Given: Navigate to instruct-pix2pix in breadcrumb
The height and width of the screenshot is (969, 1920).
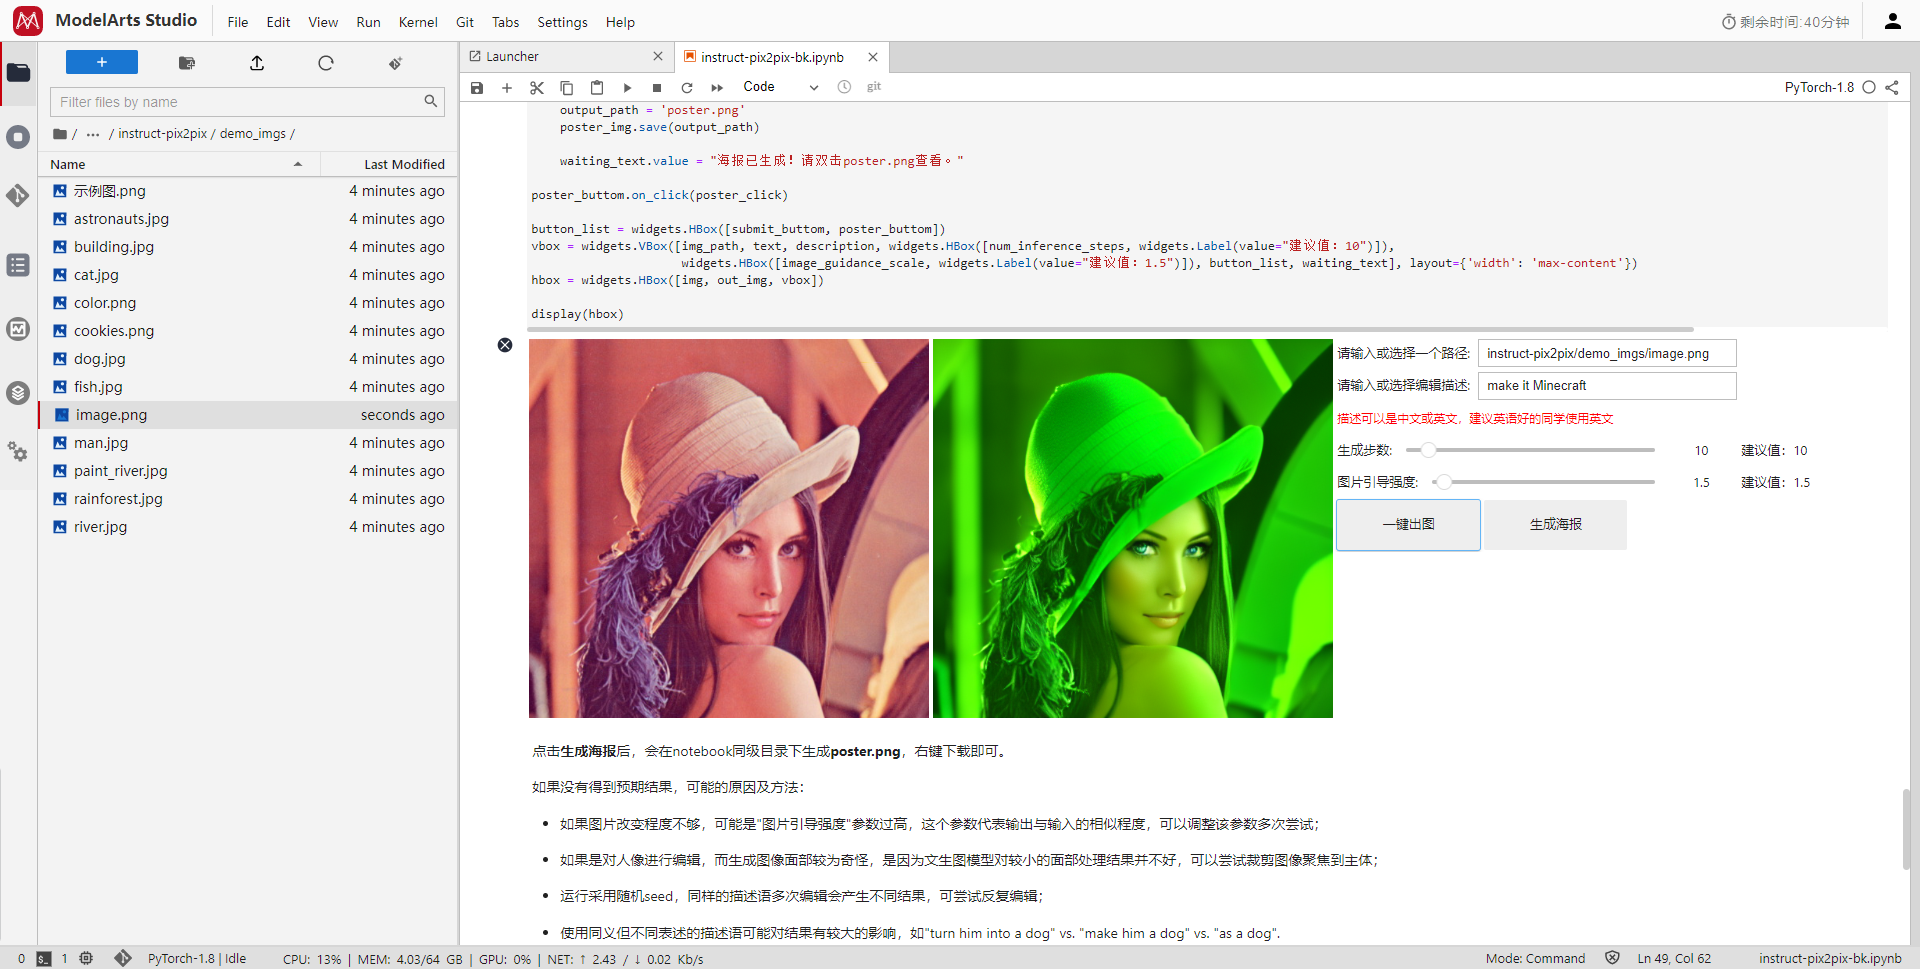Looking at the screenshot, I should tap(163, 134).
